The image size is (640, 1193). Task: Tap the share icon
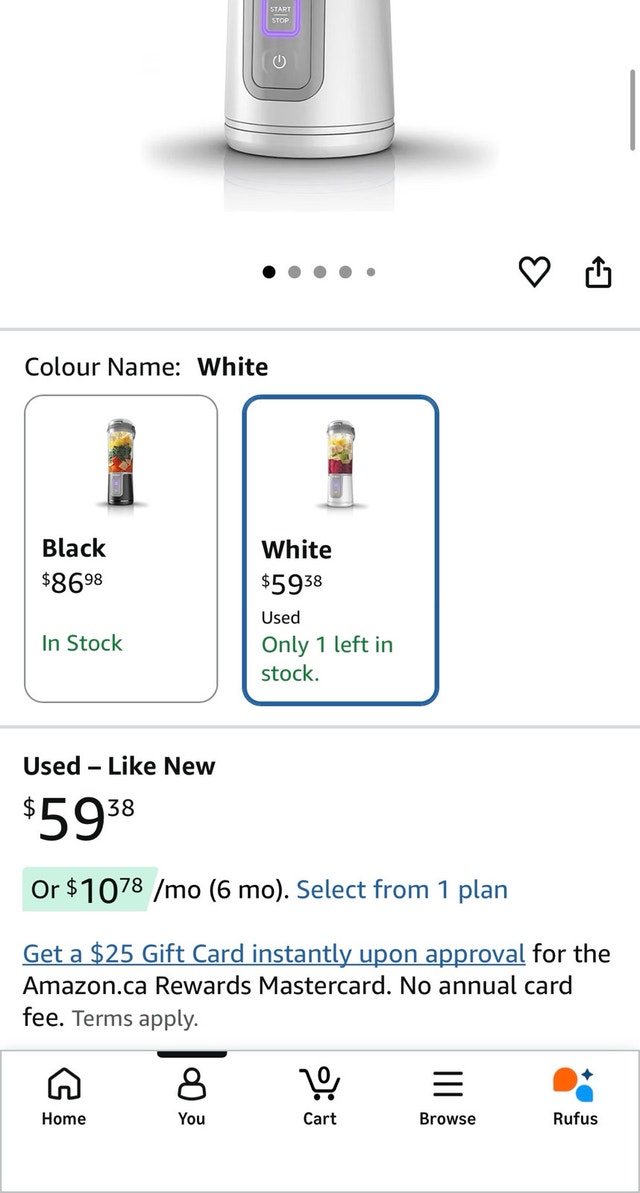[598, 272]
